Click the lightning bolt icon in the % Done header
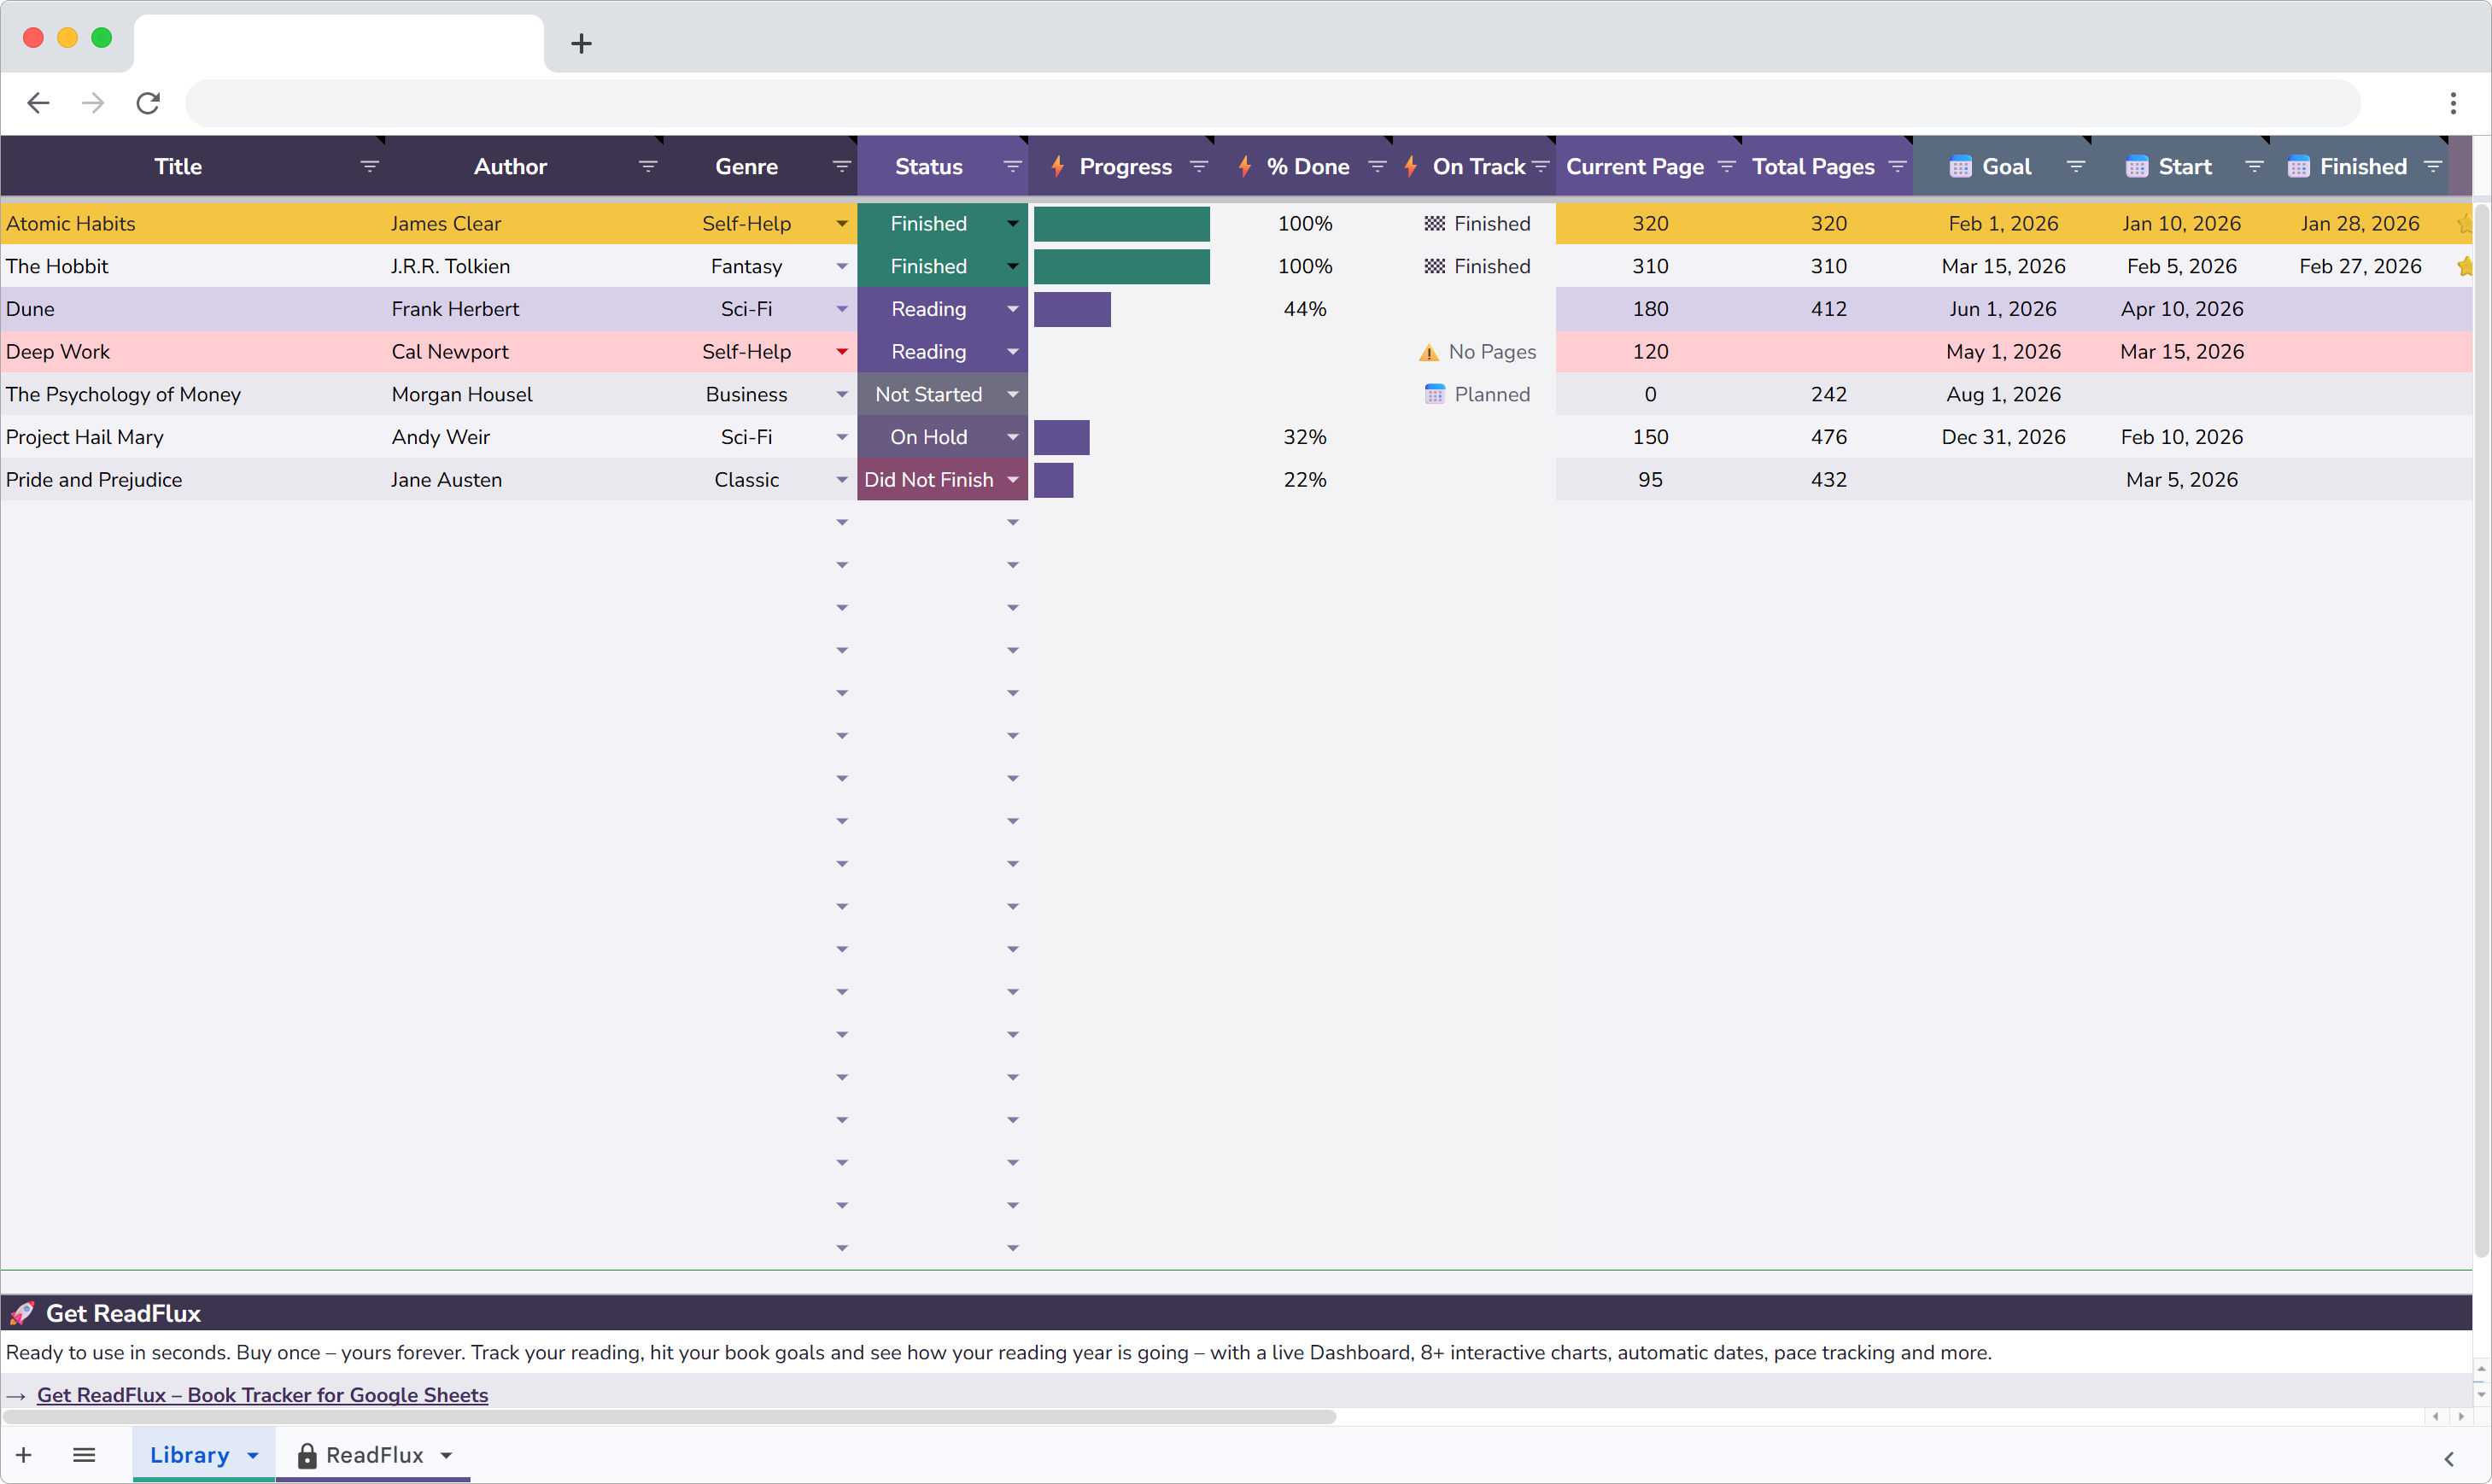 coord(1244,166)
